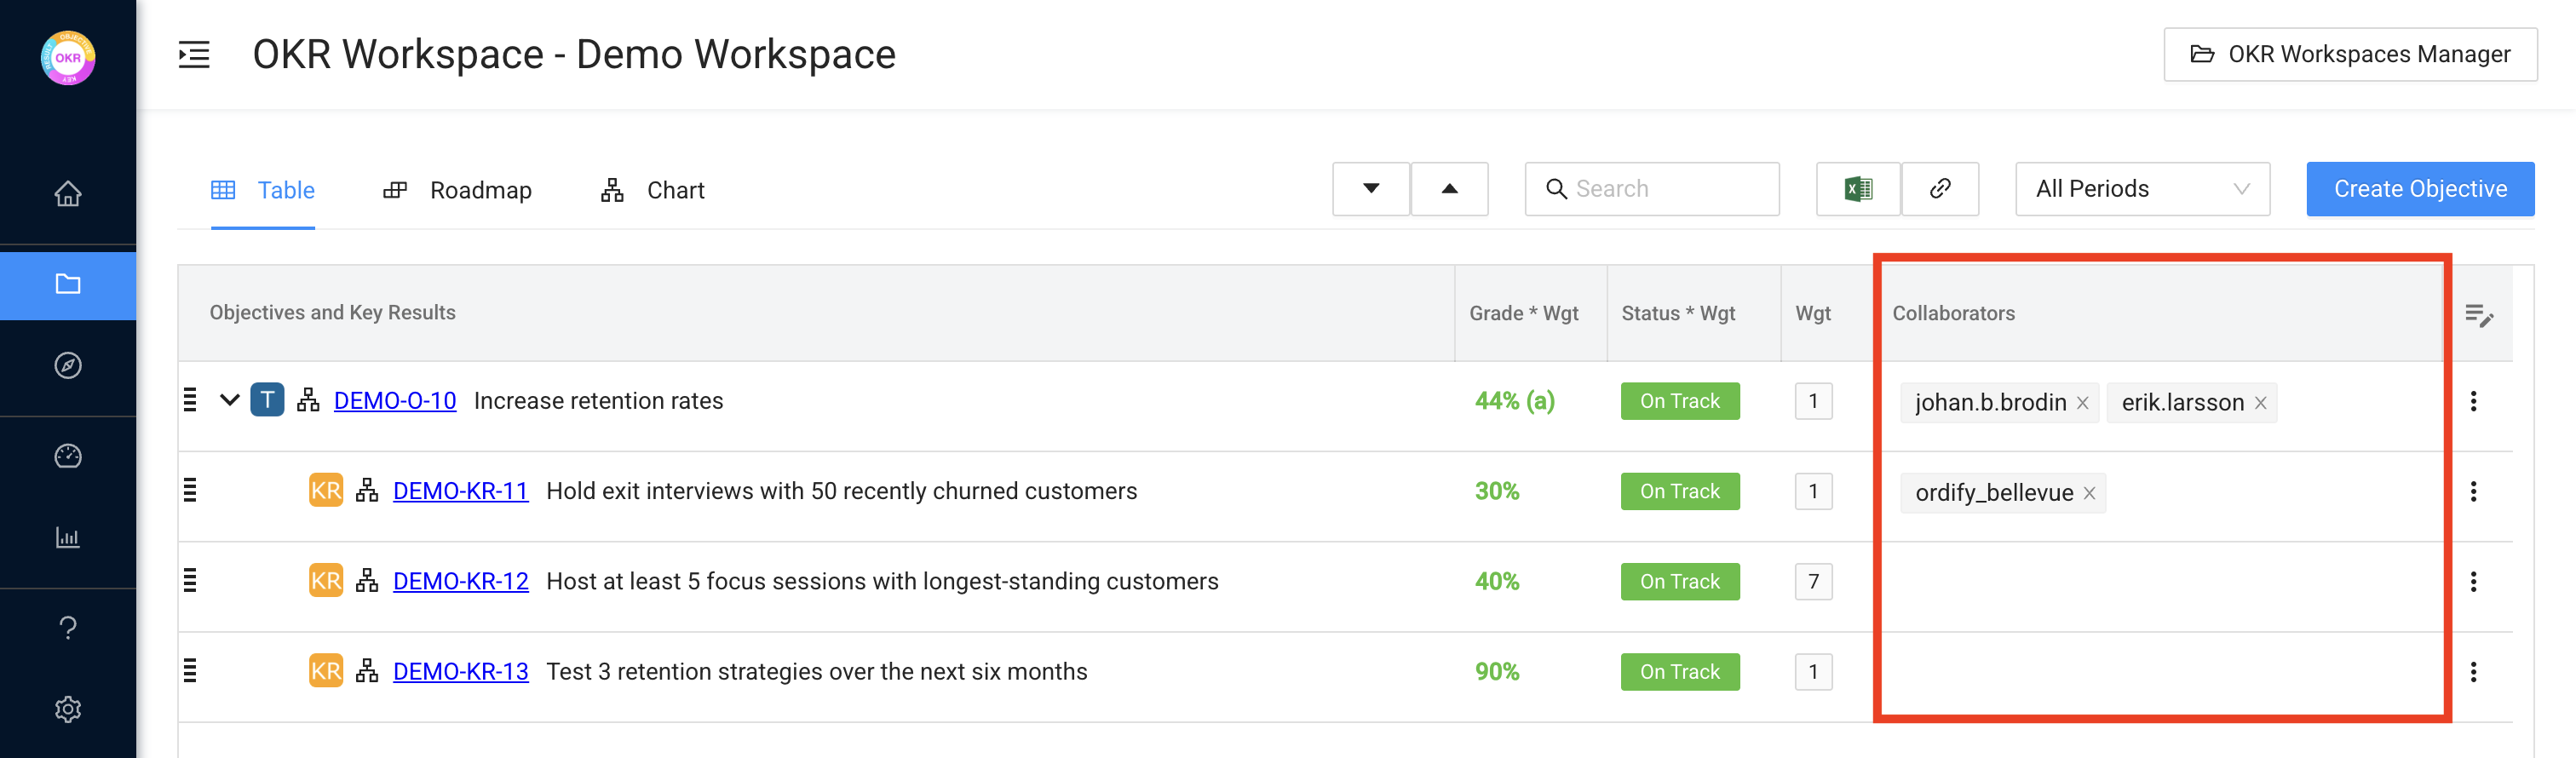2576x758 pixels.
Task: Click the copy link icon button
Action: (x=1939, y=189)
